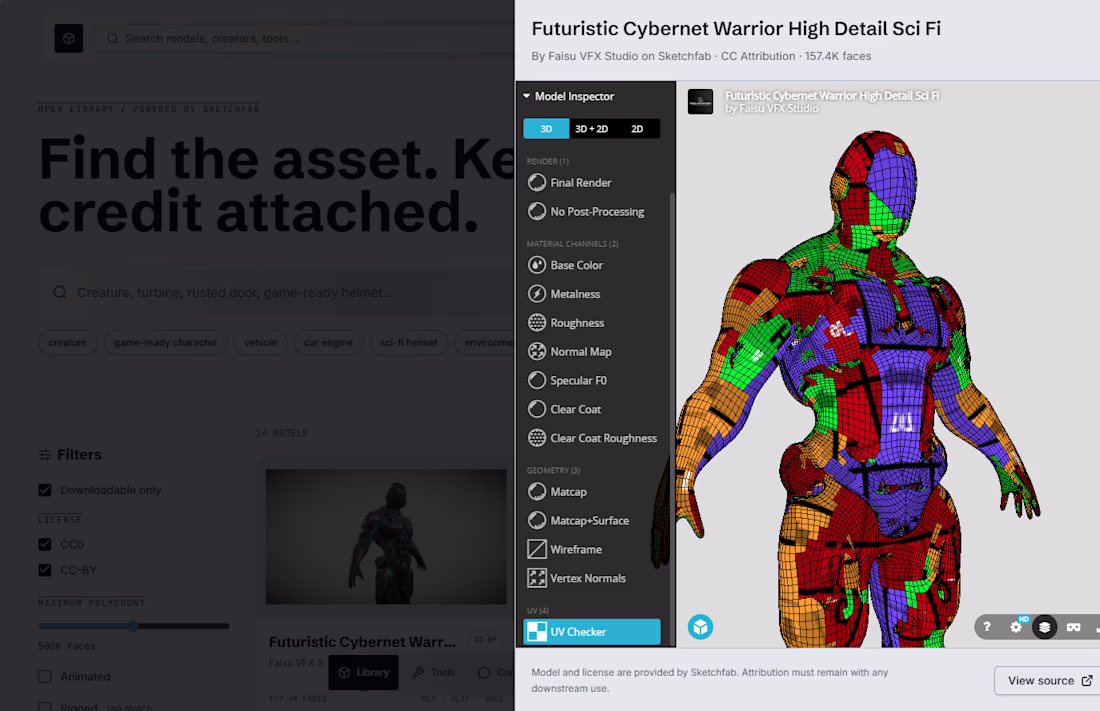Open the Library tab in bottom bar
The width and height of the screenshot is (1100, 711).
tap(363, 672)
